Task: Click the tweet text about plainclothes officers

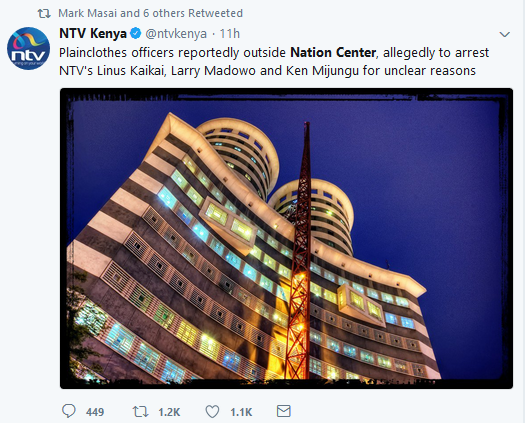Action: click(x=274, y=62)
